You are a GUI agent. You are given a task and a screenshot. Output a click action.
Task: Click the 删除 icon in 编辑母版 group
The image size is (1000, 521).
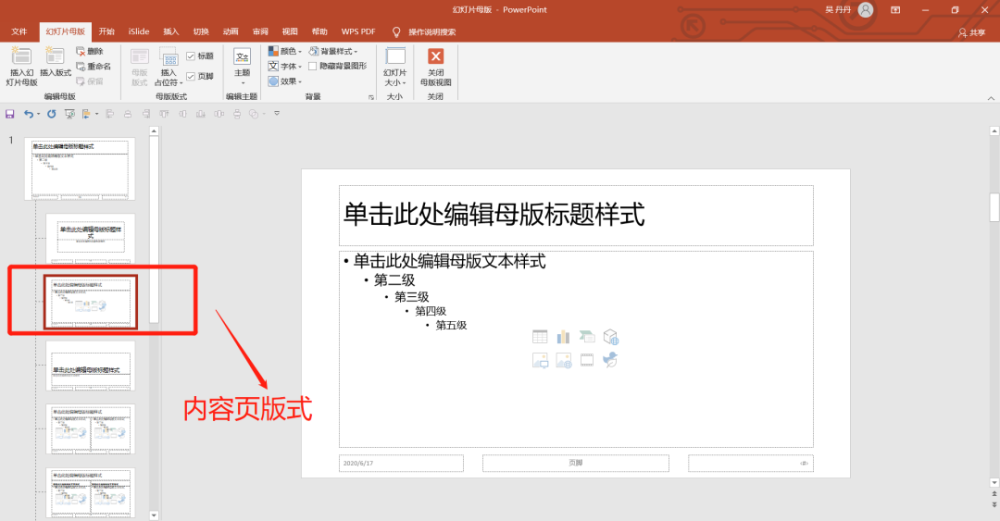(x=89, y=51)
